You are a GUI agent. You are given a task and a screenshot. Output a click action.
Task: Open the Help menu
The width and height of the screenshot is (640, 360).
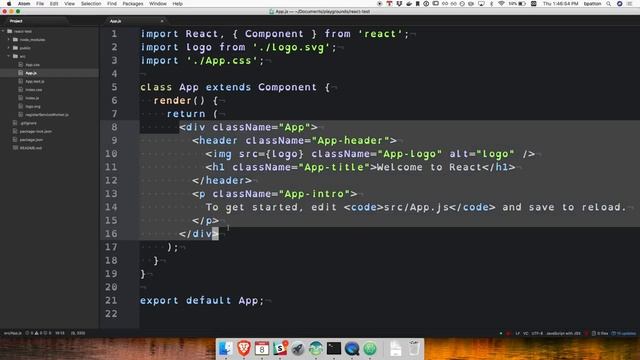(178, 4)
